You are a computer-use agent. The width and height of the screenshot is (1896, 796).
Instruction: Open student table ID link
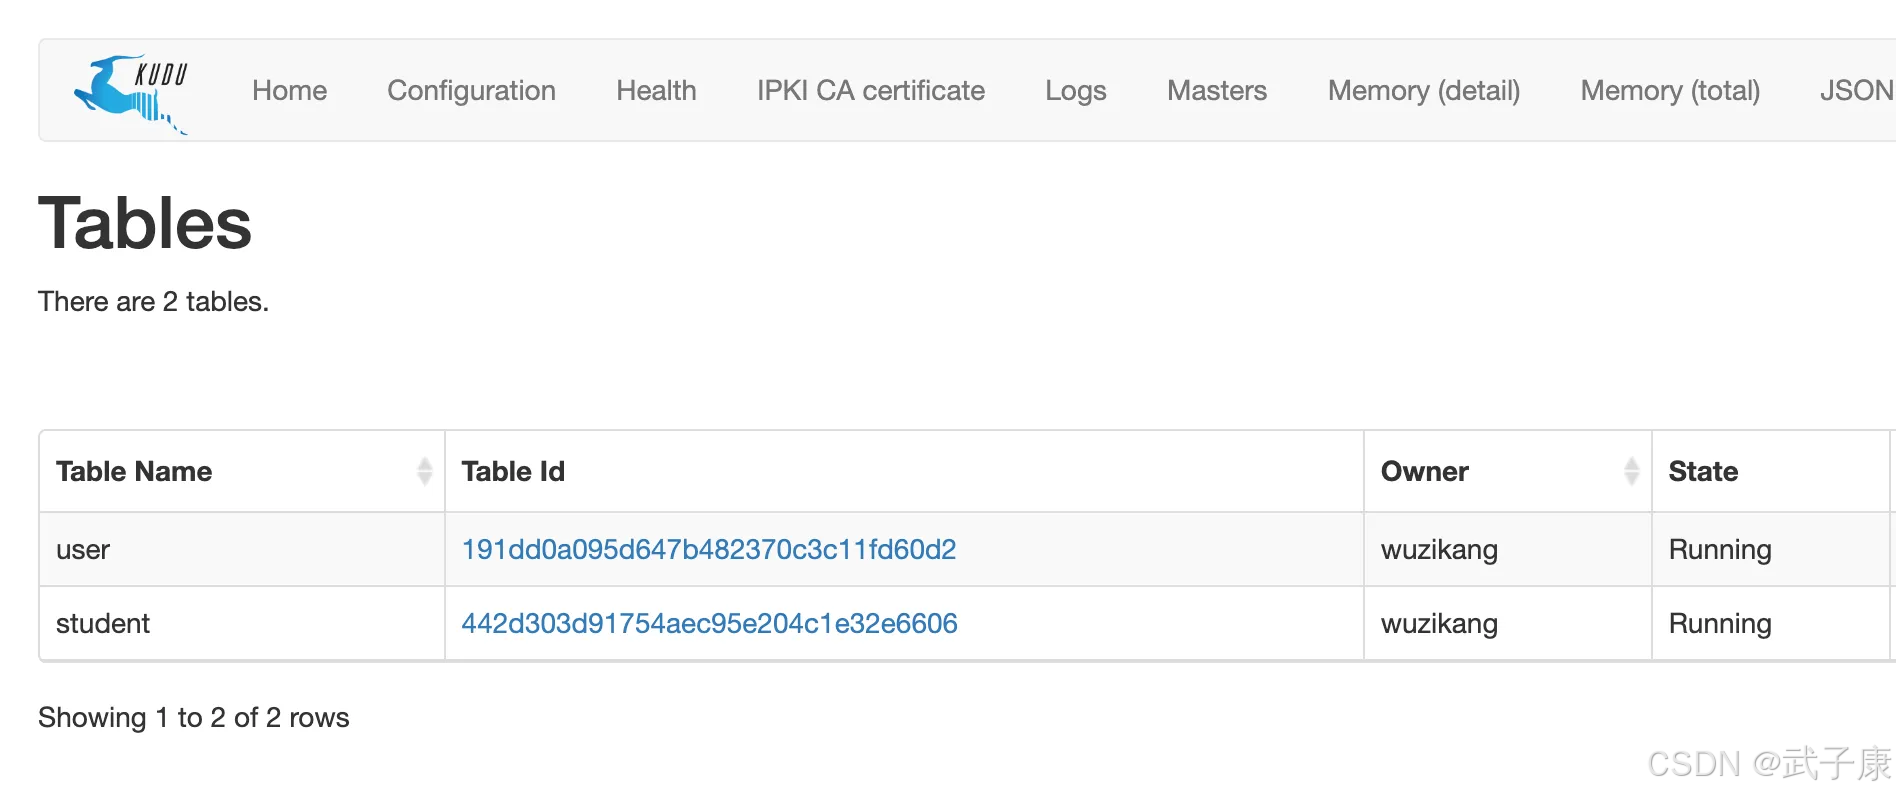[x=709, y=623]
